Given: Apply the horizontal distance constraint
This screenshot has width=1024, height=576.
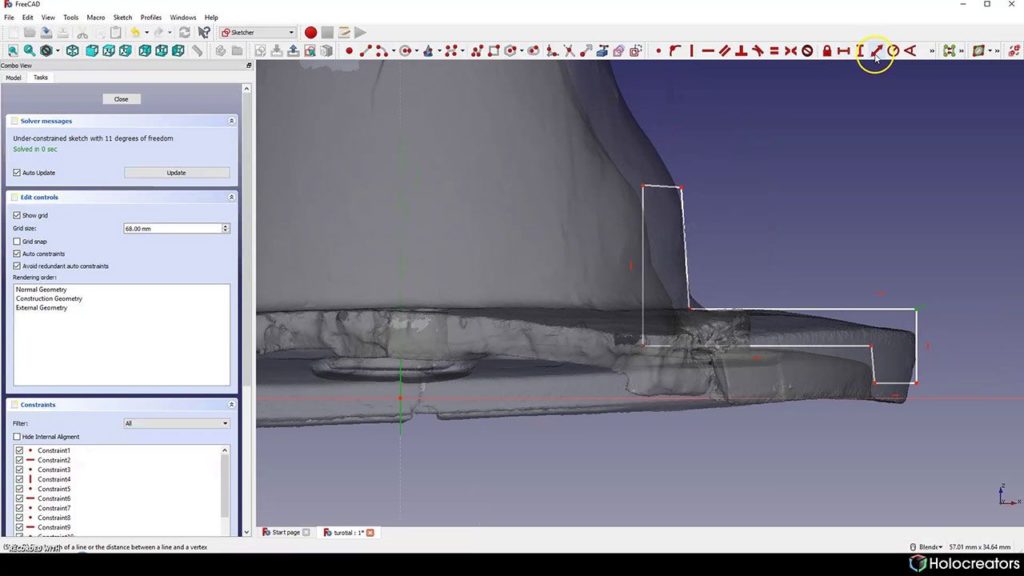Looking at the screenshot, I should click(x=843, y=51).
